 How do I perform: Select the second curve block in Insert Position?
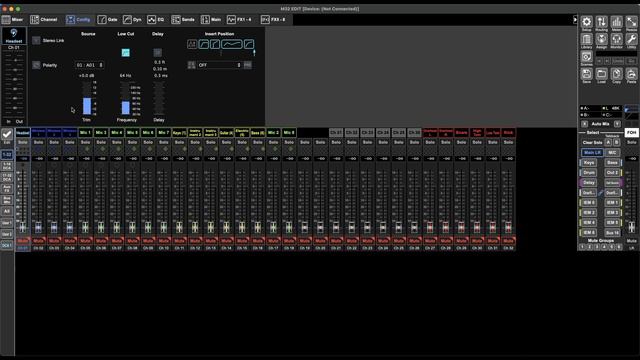click(x=215, y=44)
